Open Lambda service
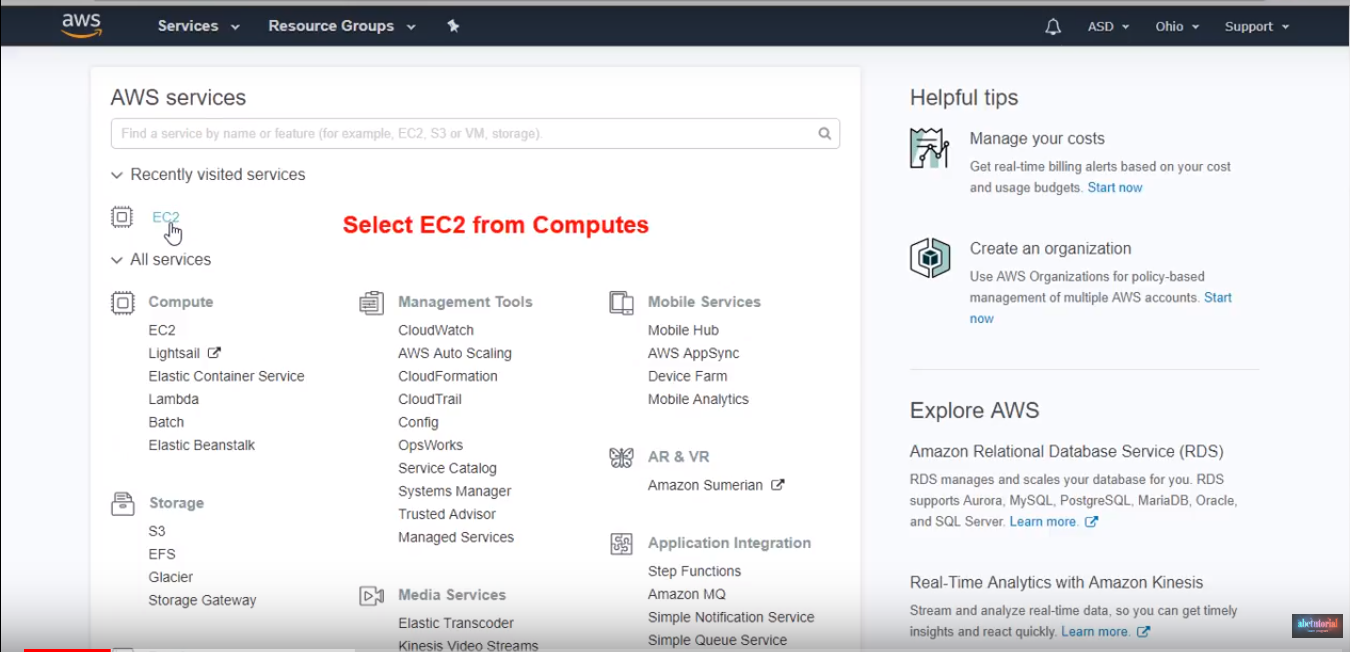The image size is (1350, 652). point(173,399)
